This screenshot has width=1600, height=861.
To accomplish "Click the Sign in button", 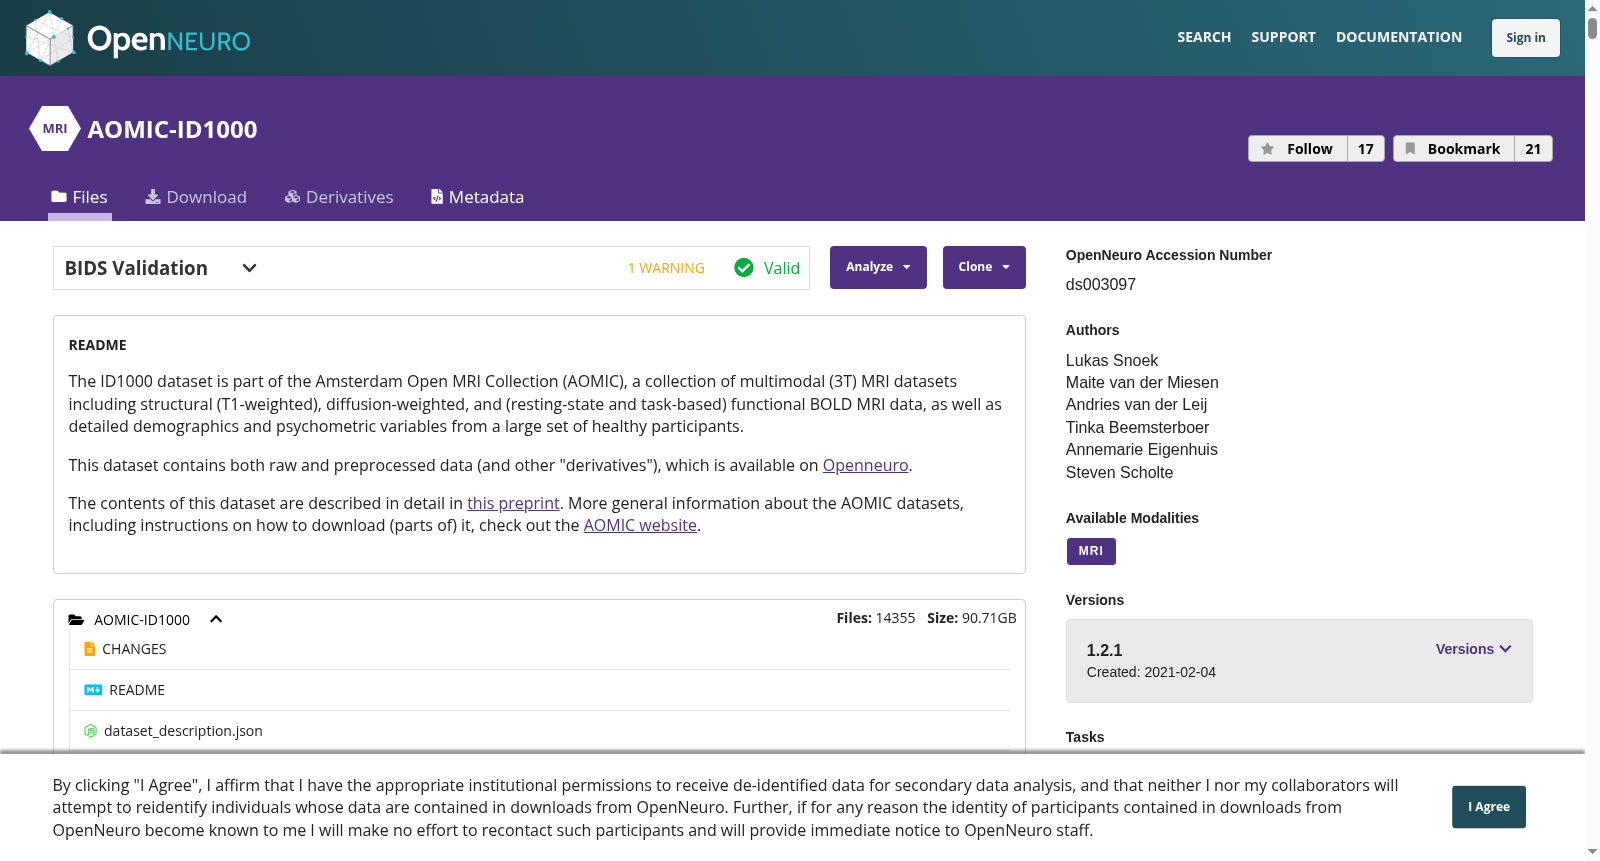I will coord(1526,38).
